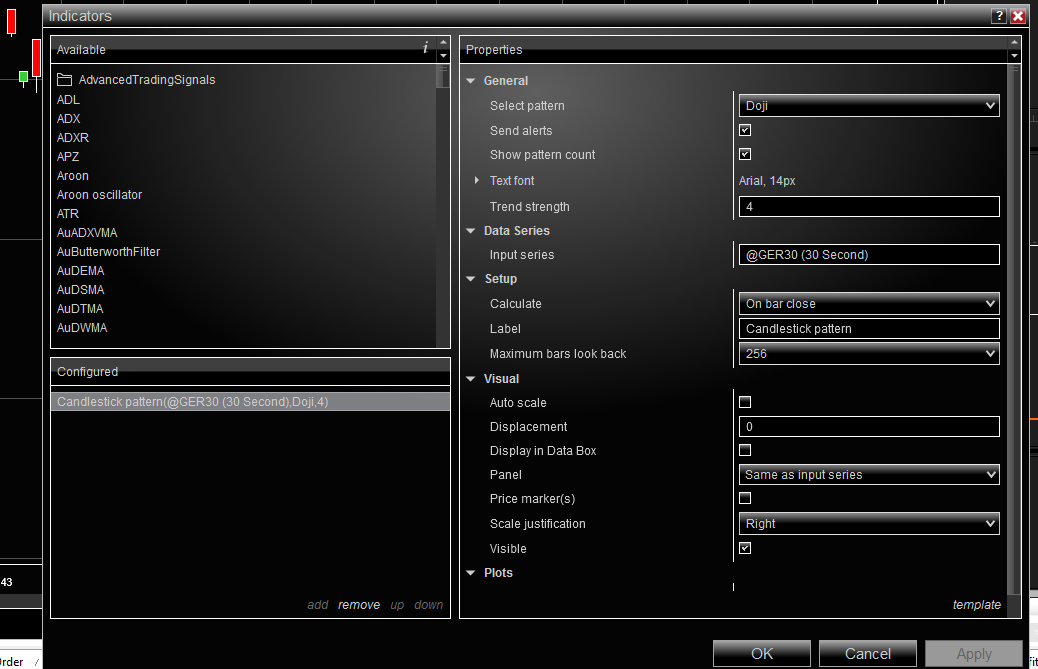The width and height of the screenshot is (1038, 669).
Task: Select ATR in Available list
Action: coord(68,214)
